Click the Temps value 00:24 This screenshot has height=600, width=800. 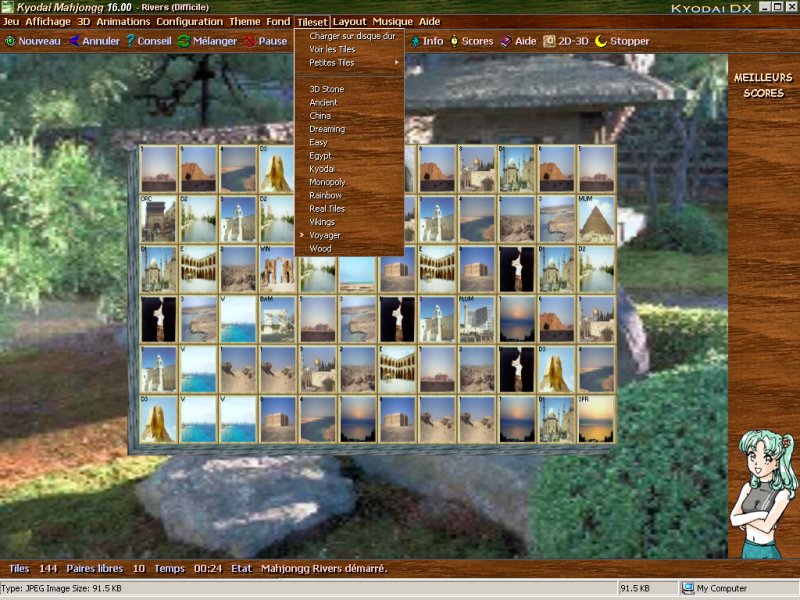(x=208, y=568)
